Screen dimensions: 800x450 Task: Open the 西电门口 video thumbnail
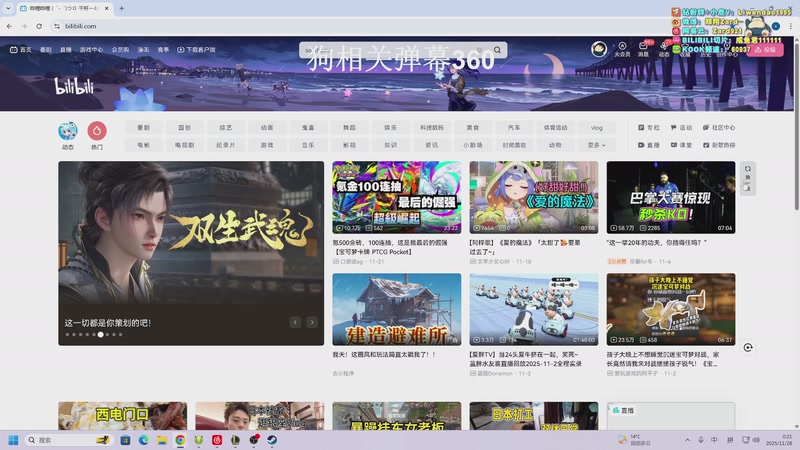[x=122, y=416]
